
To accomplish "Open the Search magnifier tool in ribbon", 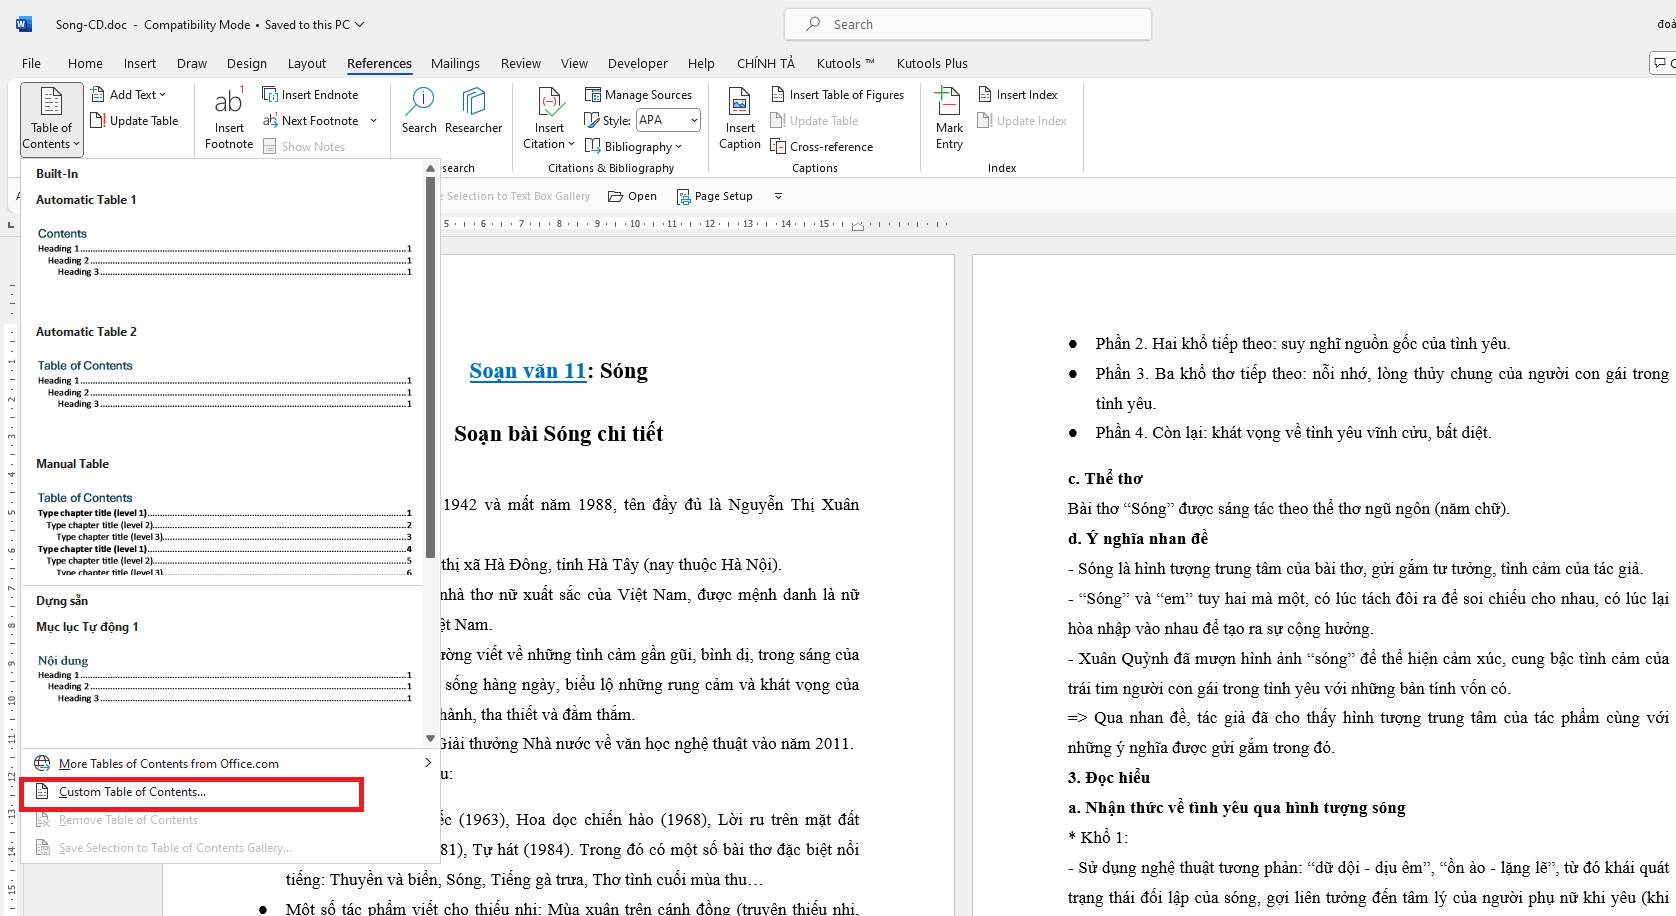I will pos(419,110).
